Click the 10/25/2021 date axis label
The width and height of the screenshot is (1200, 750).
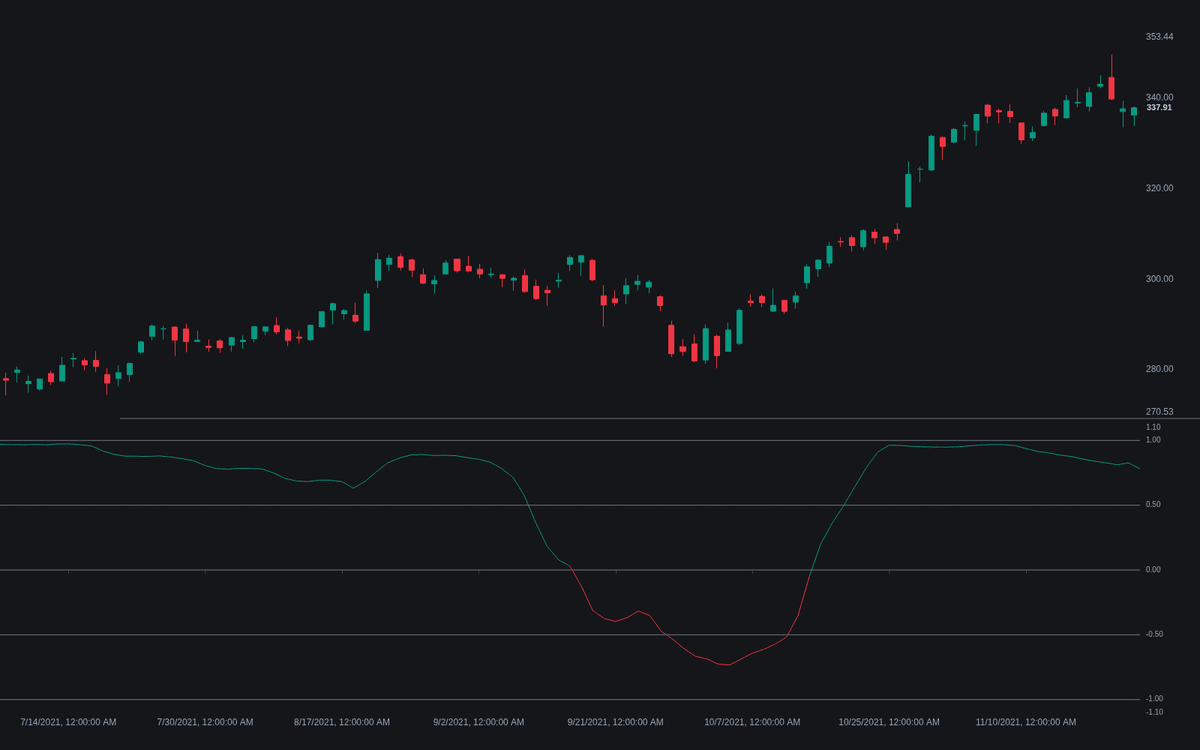tap(889, 722)
